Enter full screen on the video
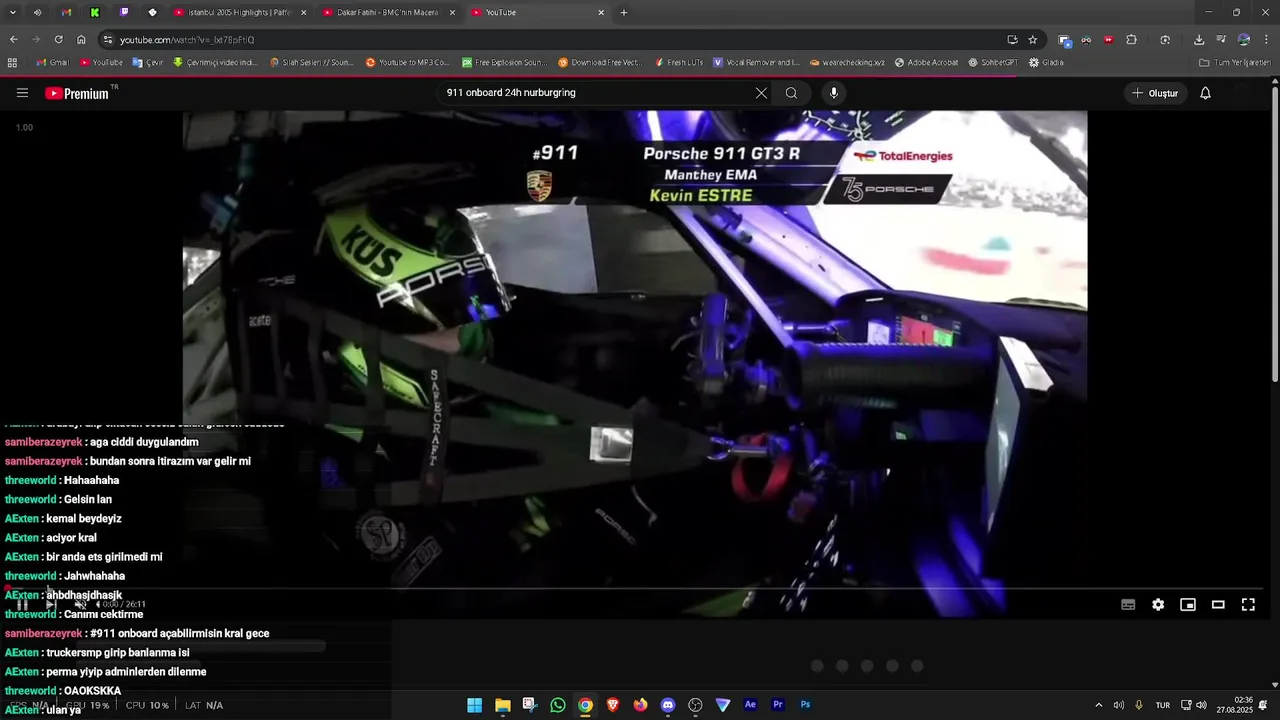This screenshot has height=720, width=1280. pyautogui.click(x=1248, y=604)
